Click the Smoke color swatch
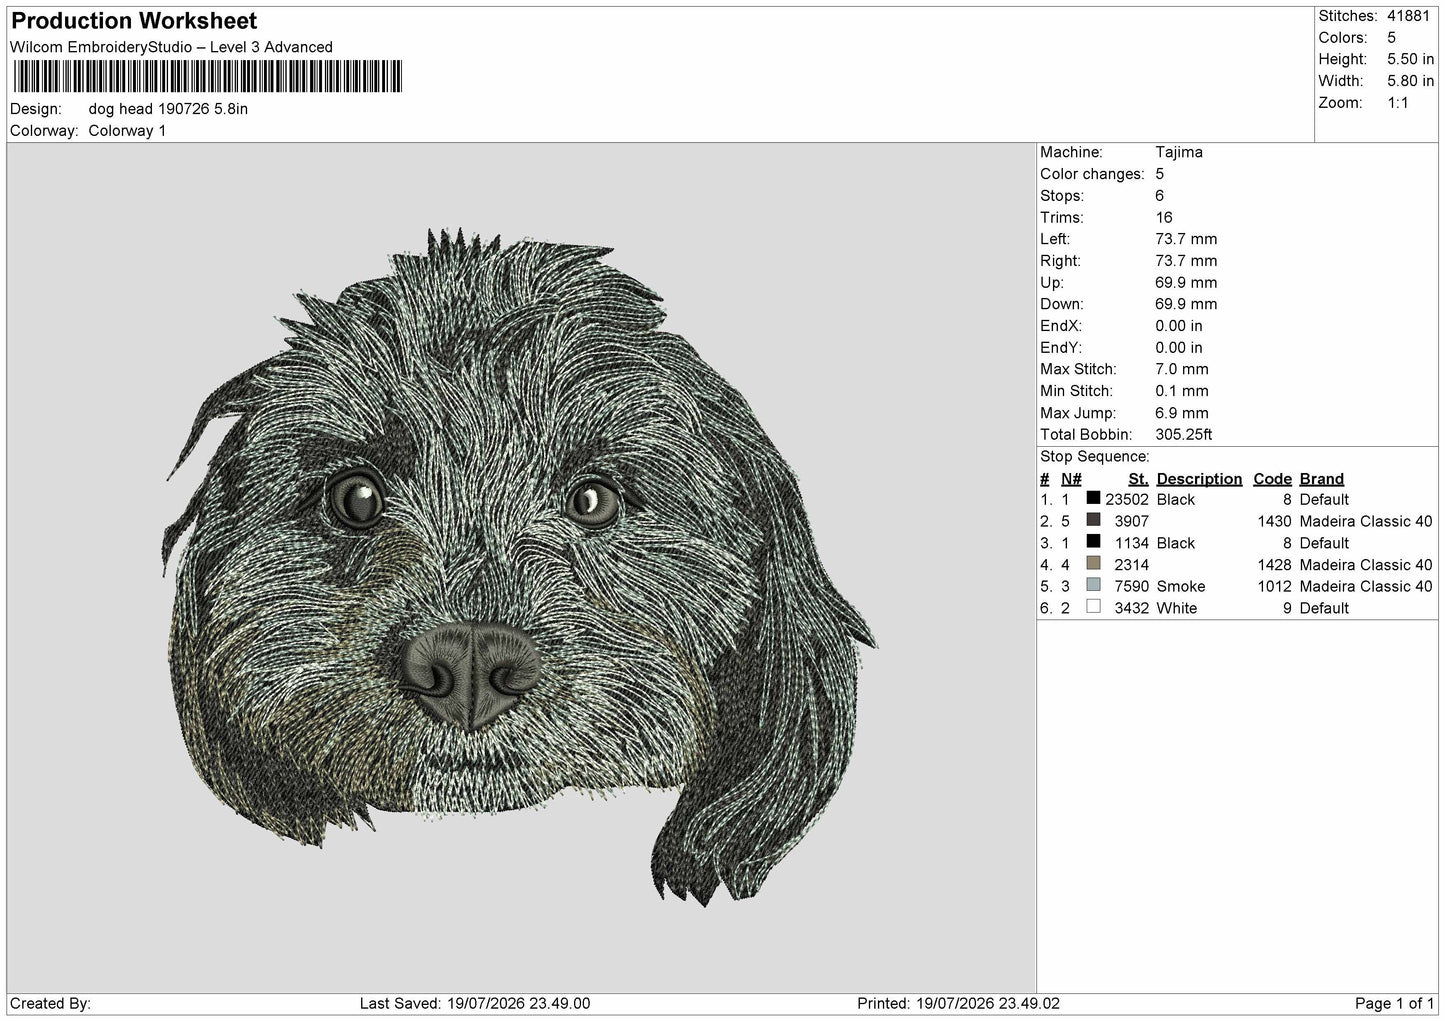The width and height of the screenshot is (1445, 1021). pyautogui.click(x=1093, y=585)
